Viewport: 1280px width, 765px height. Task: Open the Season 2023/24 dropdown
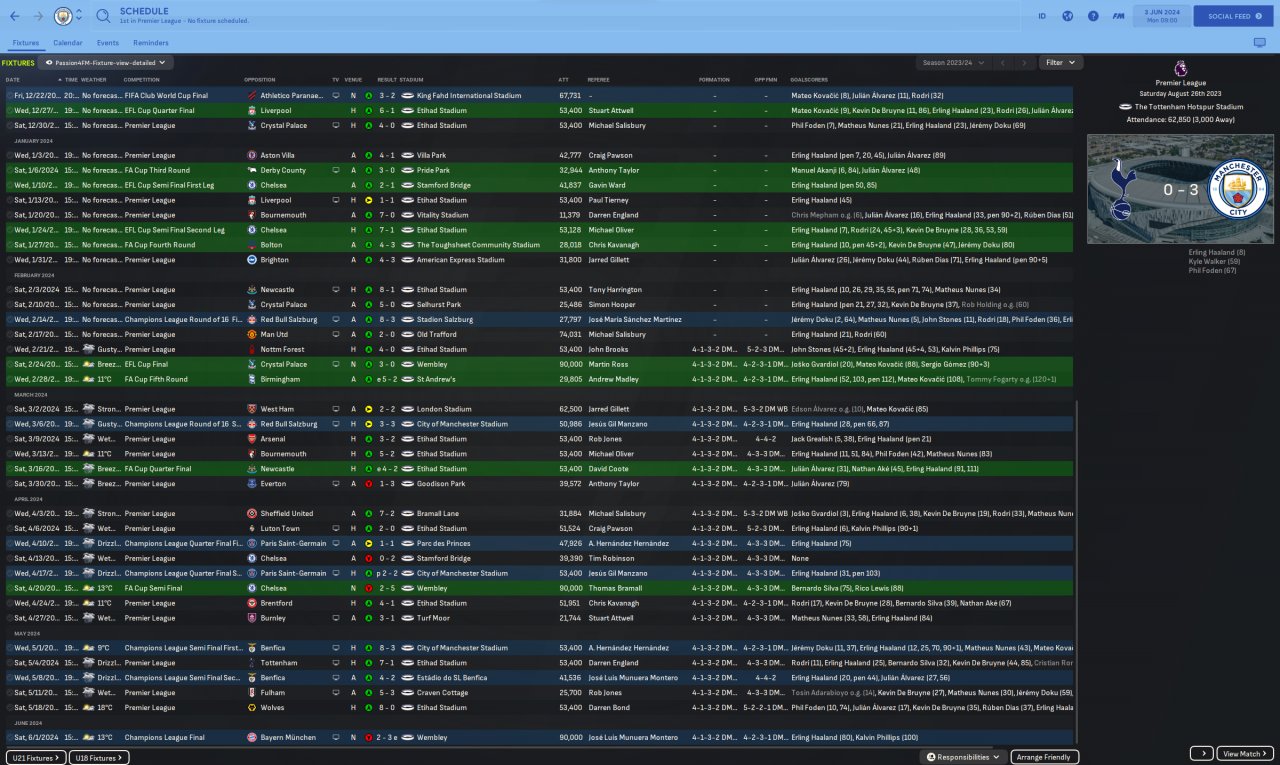click(954, 62)
